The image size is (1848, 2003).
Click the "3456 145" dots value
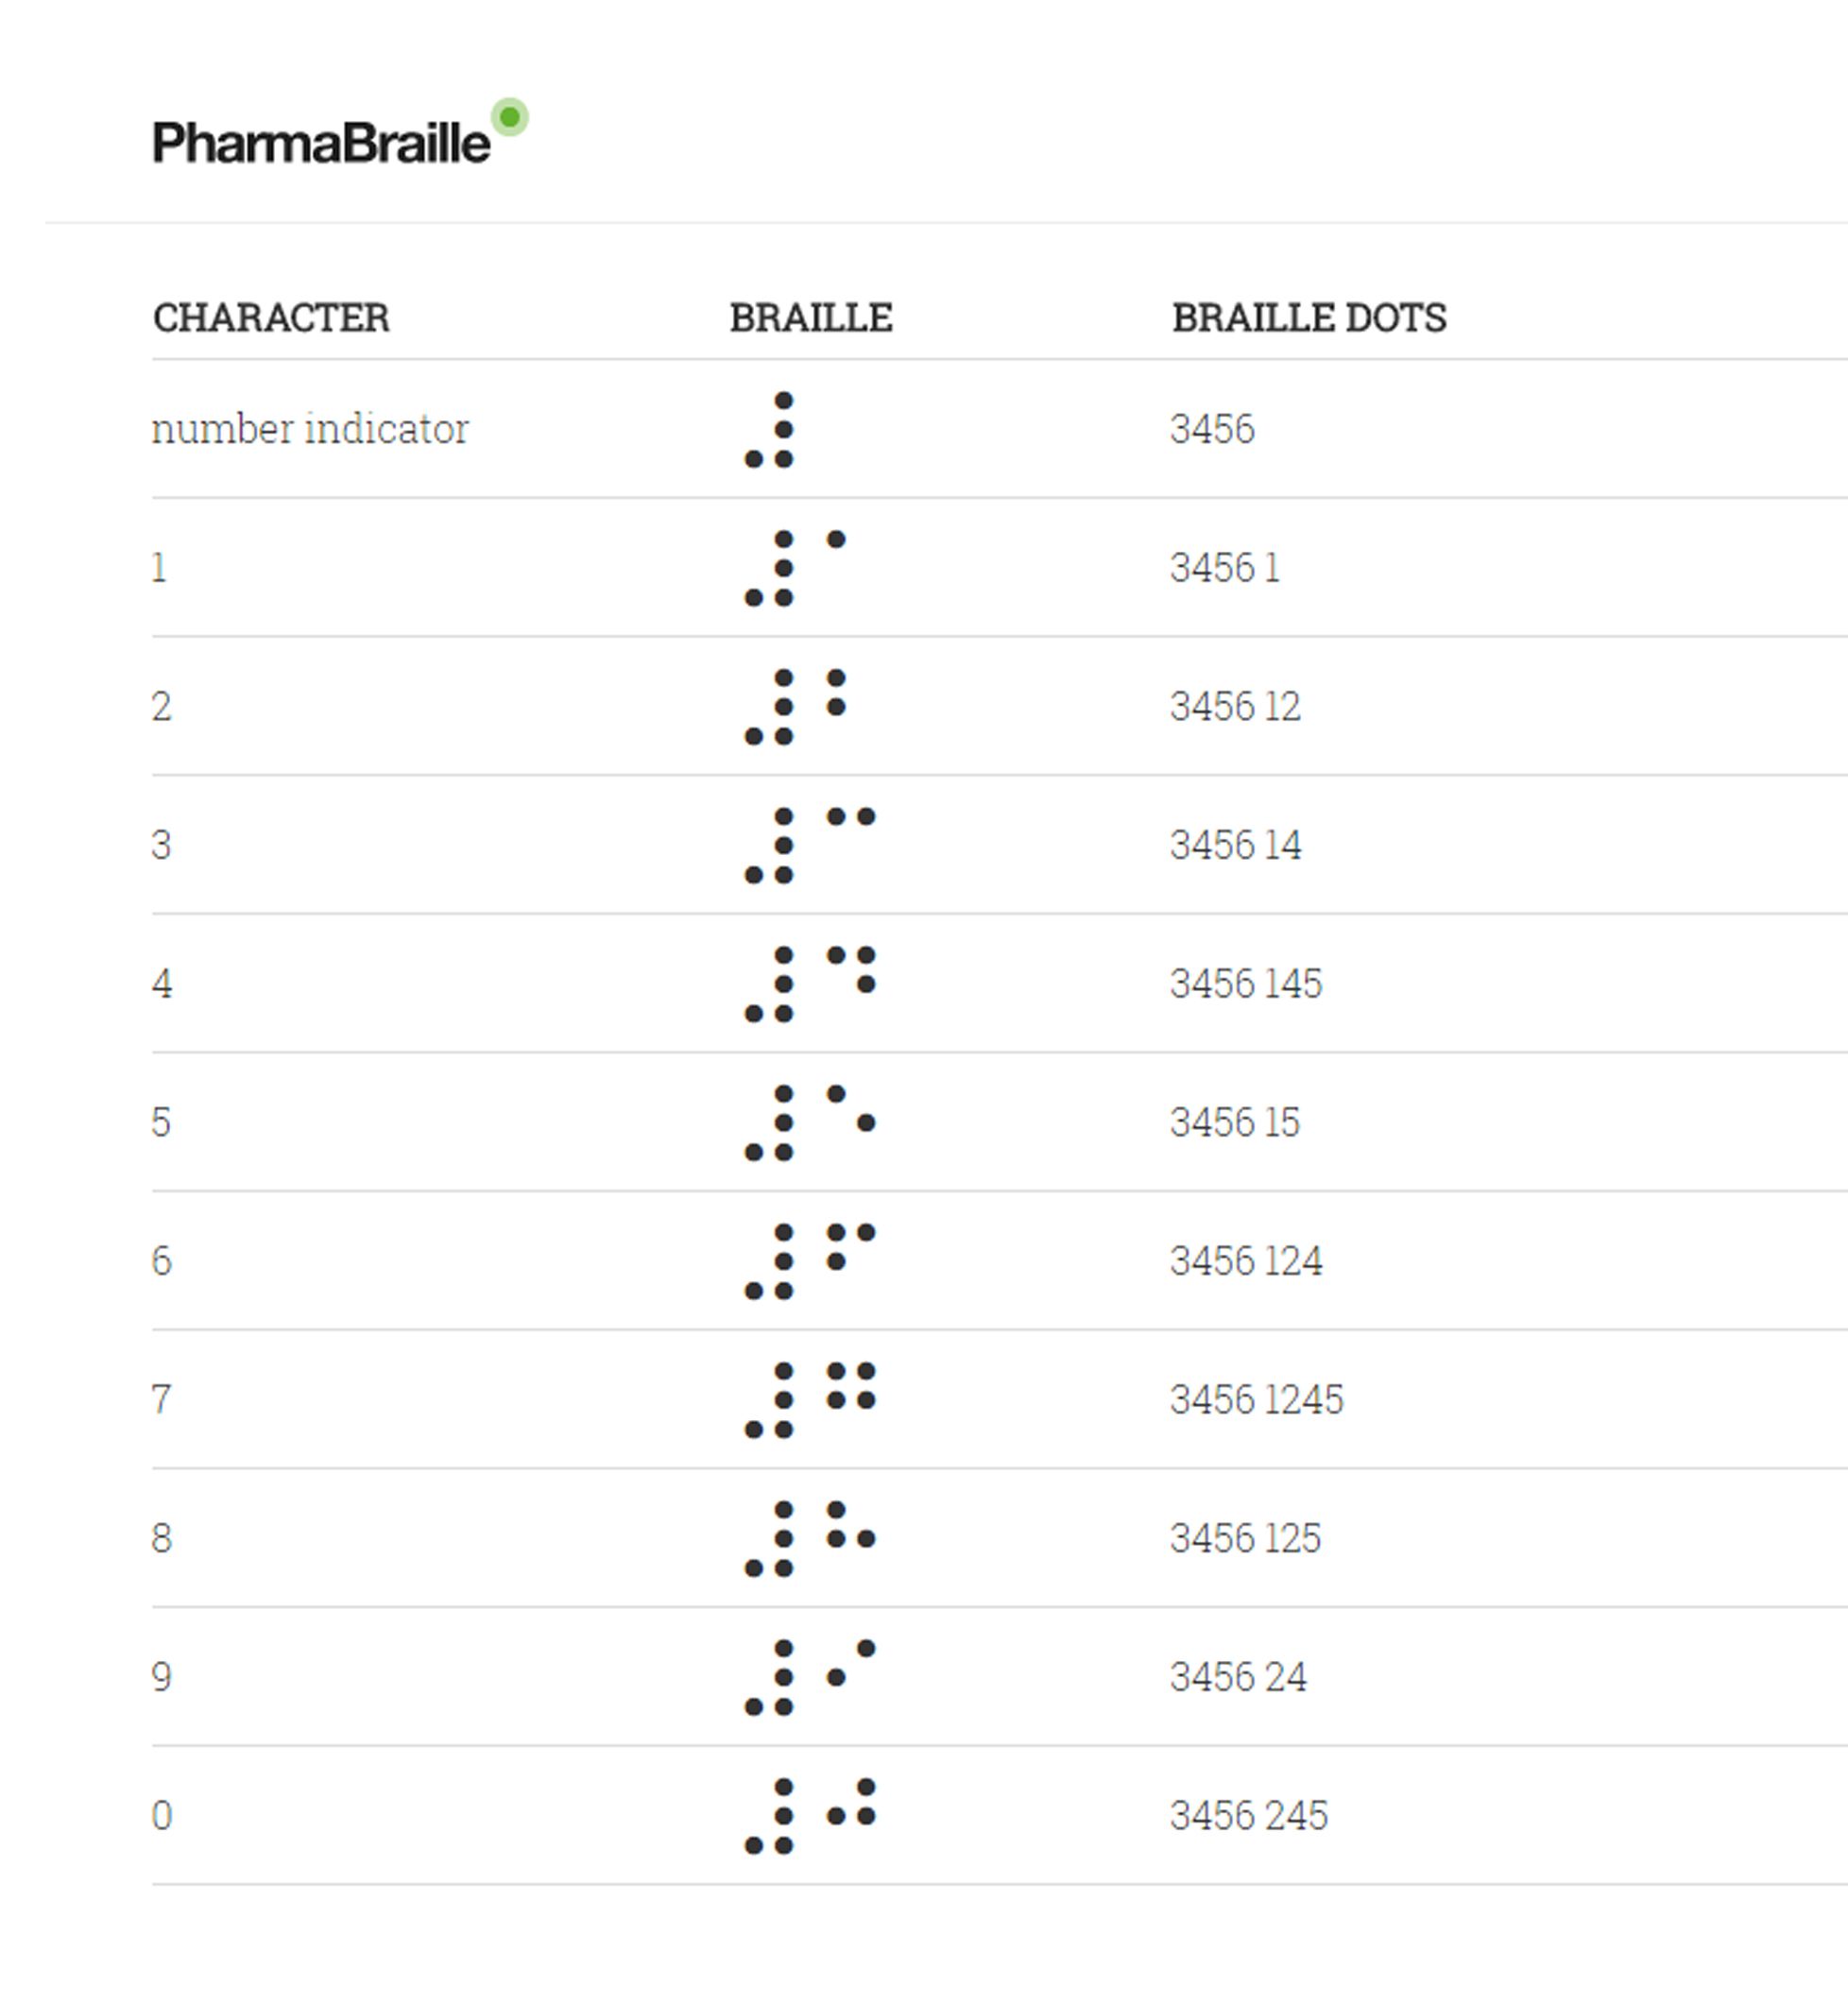[1245, 984]
